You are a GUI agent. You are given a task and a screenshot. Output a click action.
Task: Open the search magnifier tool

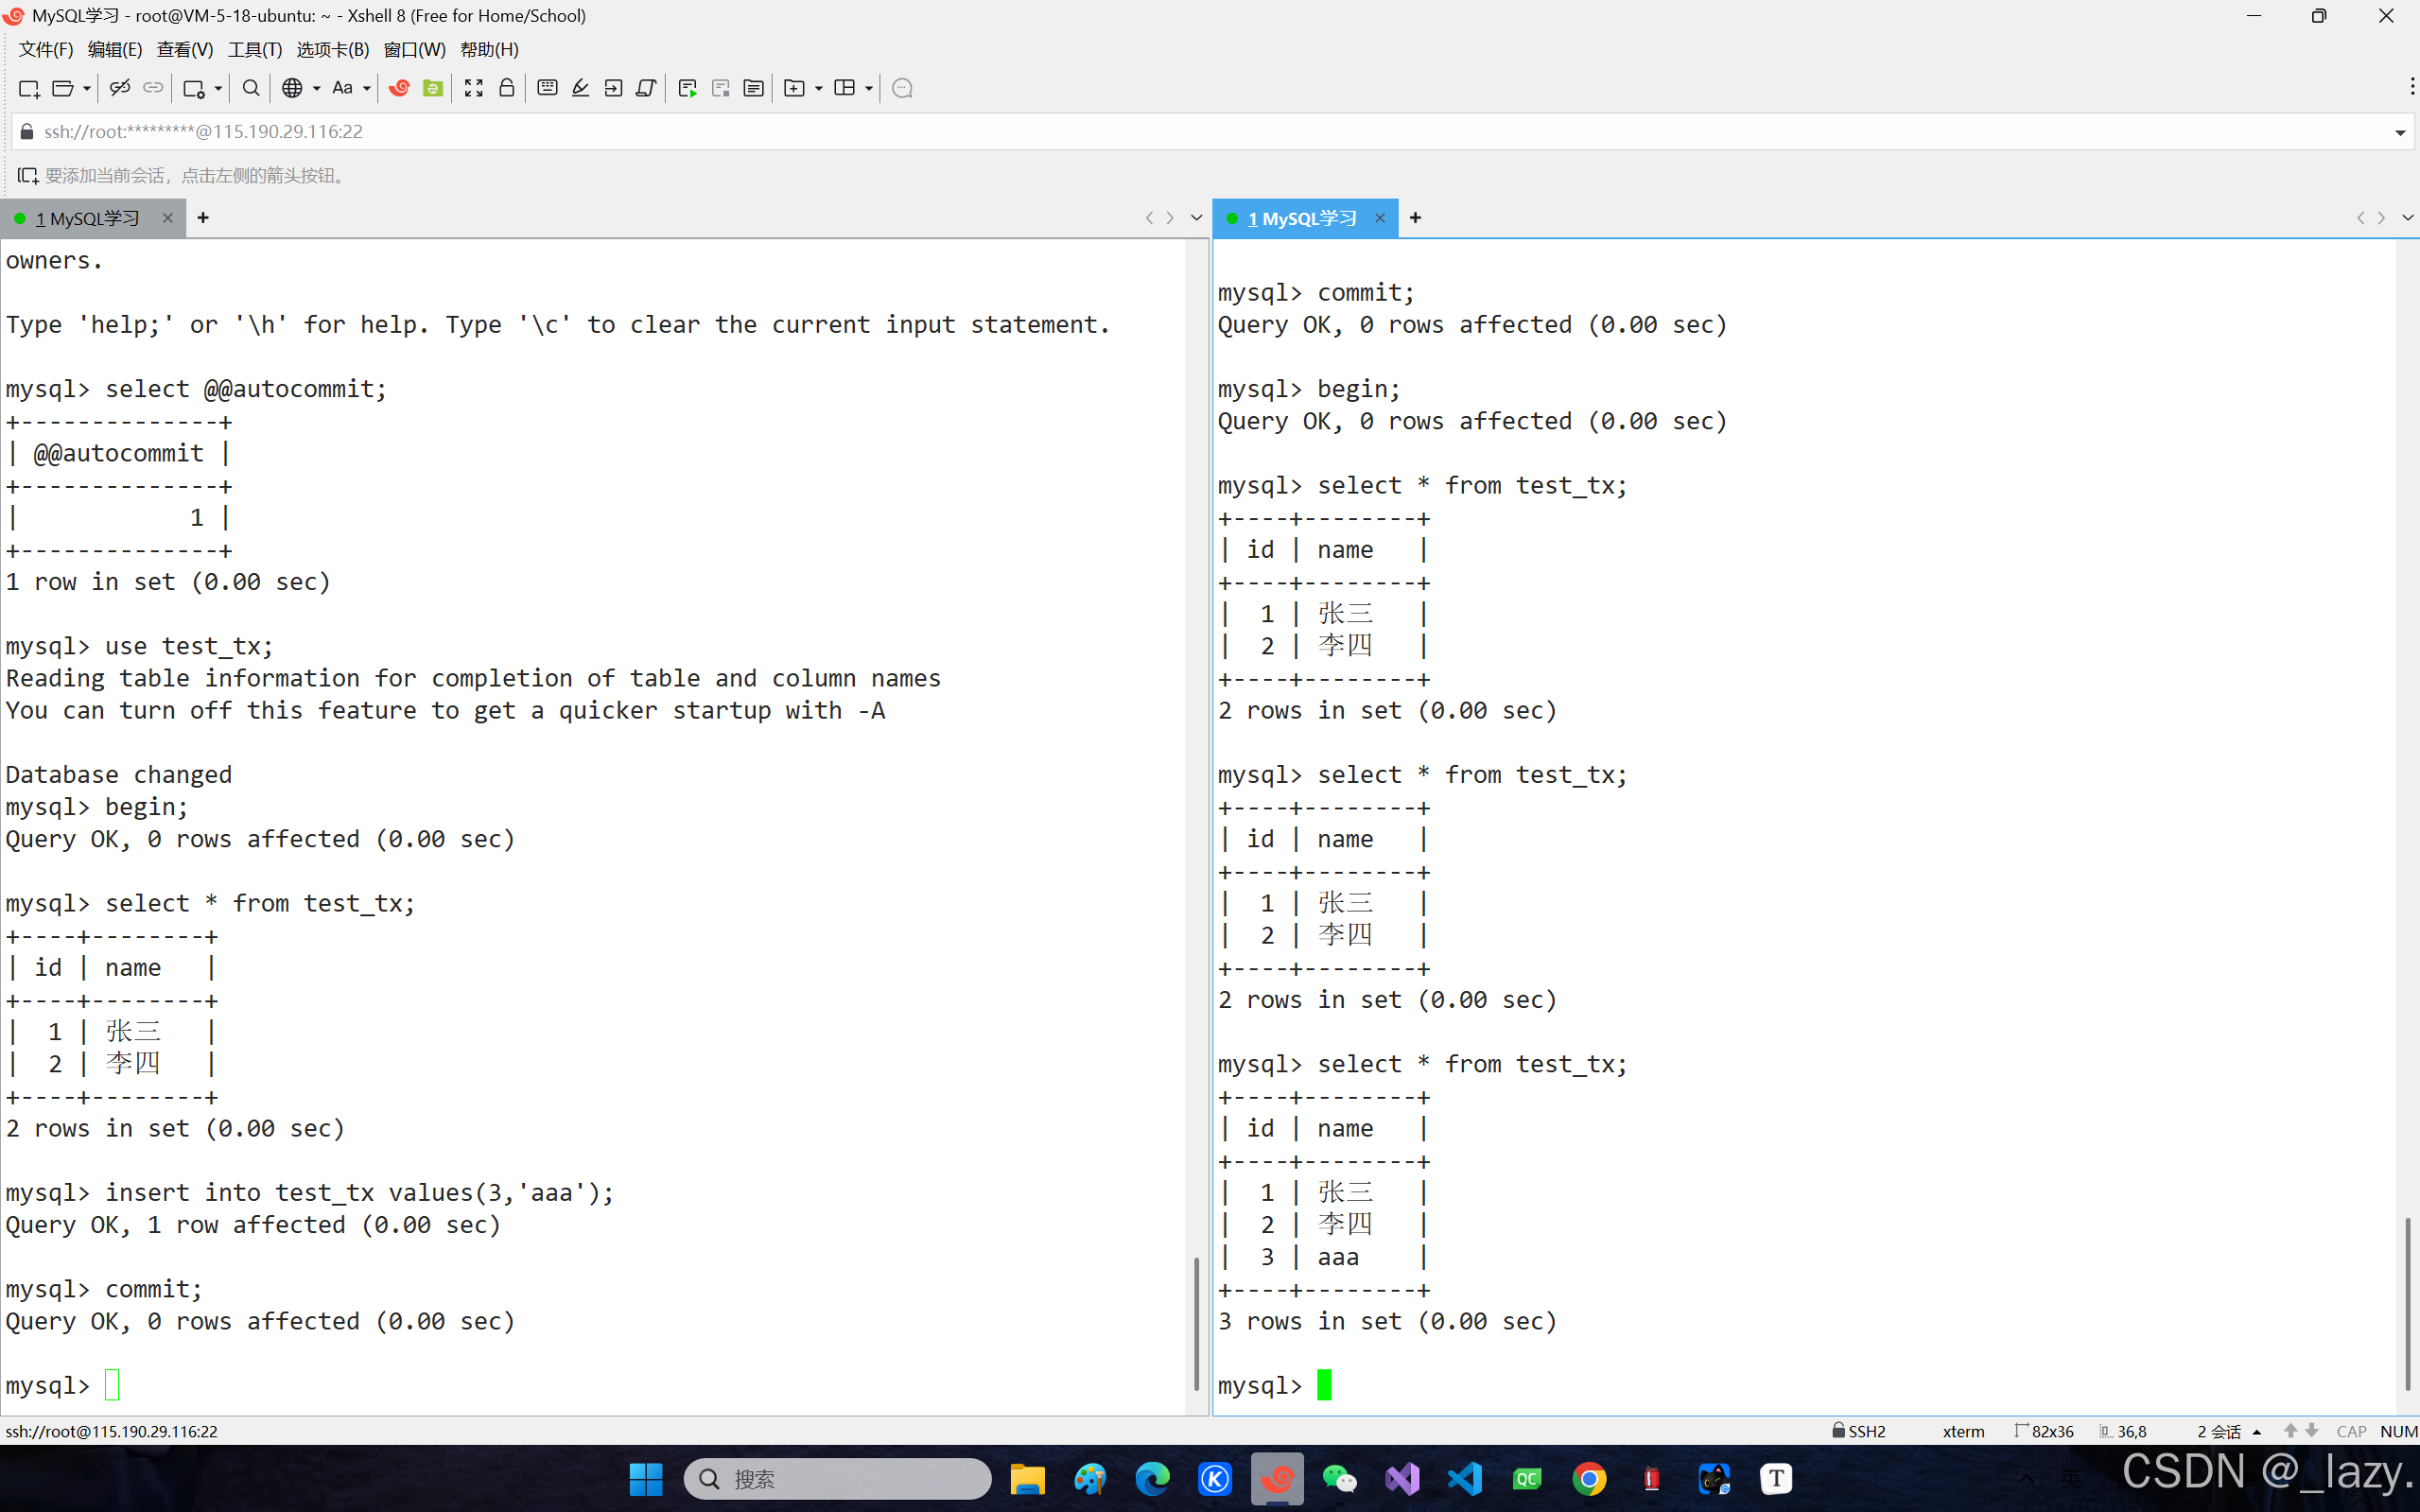[x=251, y=88]
